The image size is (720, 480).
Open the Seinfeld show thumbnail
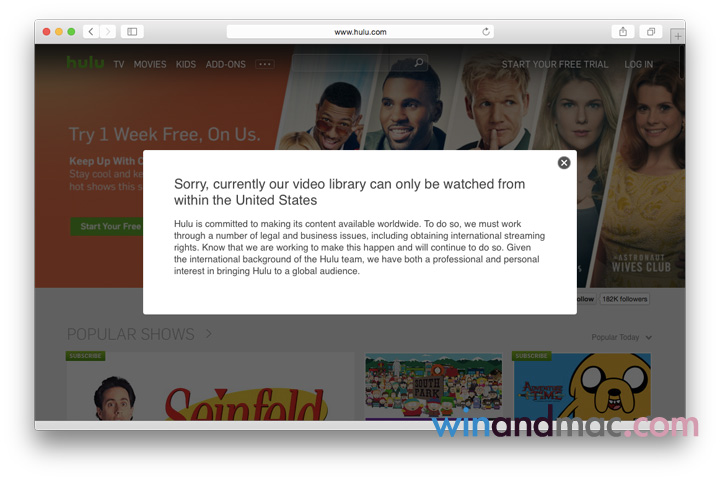point(210,386)
